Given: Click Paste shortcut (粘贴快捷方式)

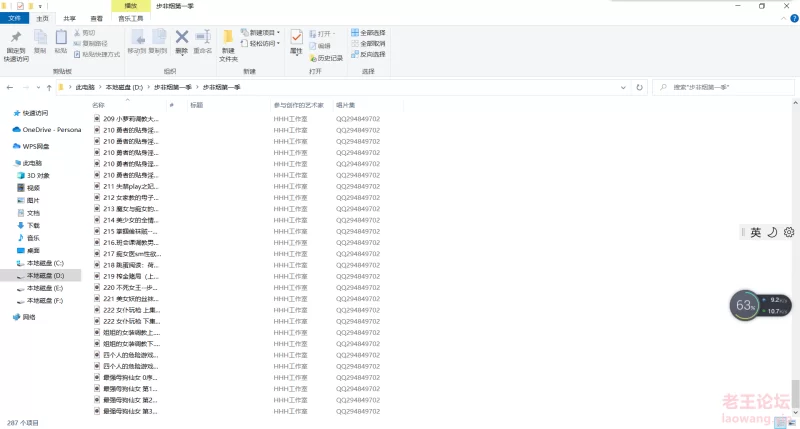Looking at the screenshot, I should pyautogui.click(x=97, y=54).
